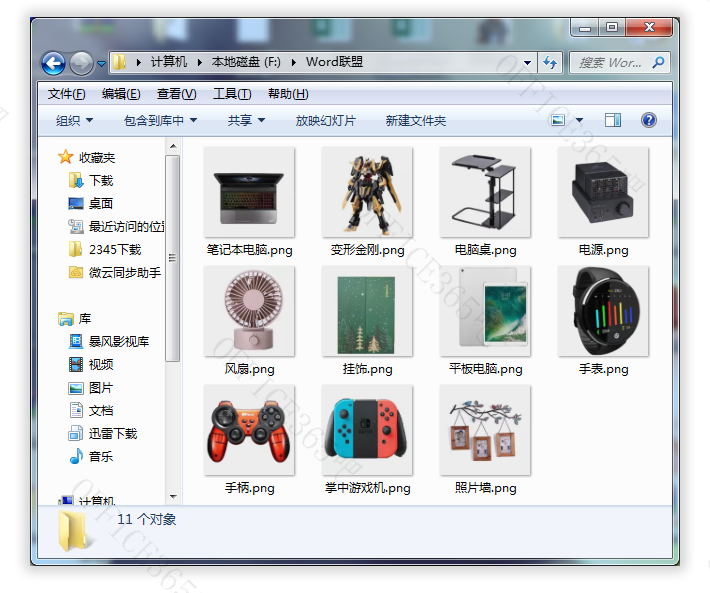Refresh the folder with the refresh icon
The width and height of the screenshot is (710, 593).
[x=550, y=62]
